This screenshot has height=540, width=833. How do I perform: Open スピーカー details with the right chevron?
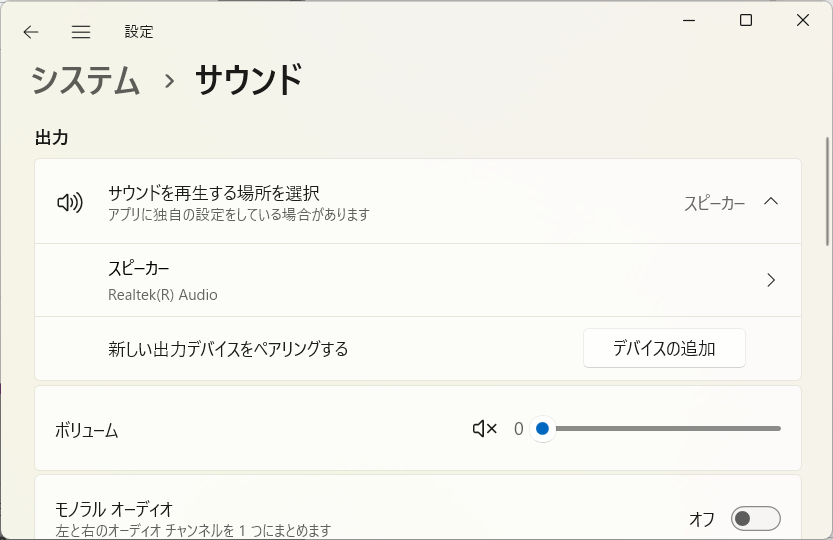[x=771, y=280]
